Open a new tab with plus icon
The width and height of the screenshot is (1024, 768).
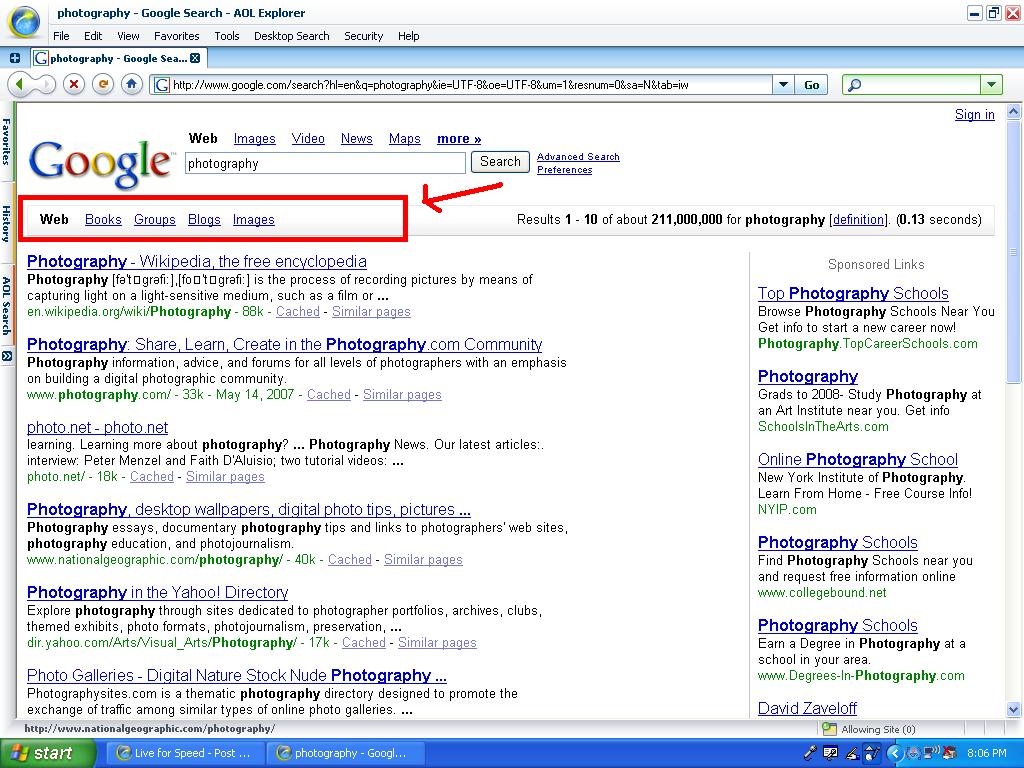(x=14, y=58)
